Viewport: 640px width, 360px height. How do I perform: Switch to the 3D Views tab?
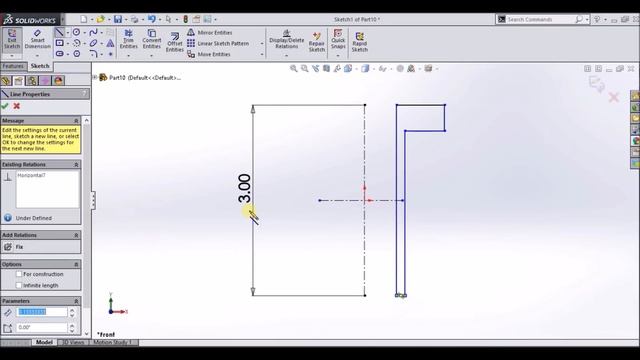pyautogui.click(x=73, y=342)
